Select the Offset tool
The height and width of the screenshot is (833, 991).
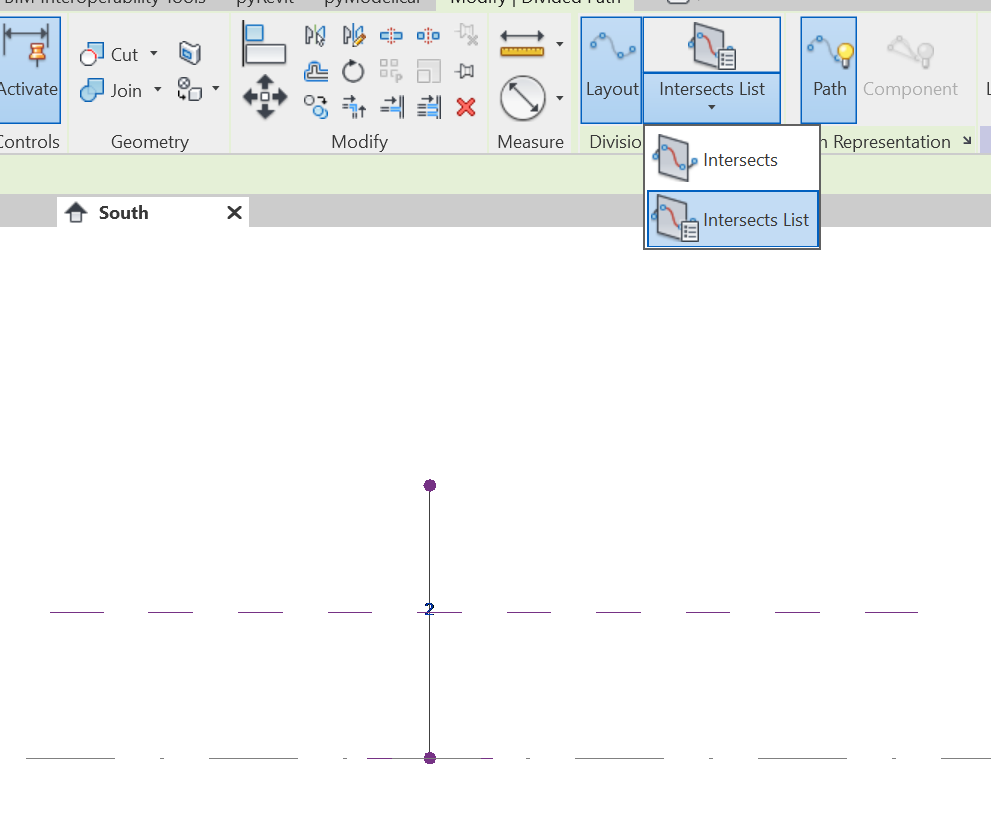(315, 71)
